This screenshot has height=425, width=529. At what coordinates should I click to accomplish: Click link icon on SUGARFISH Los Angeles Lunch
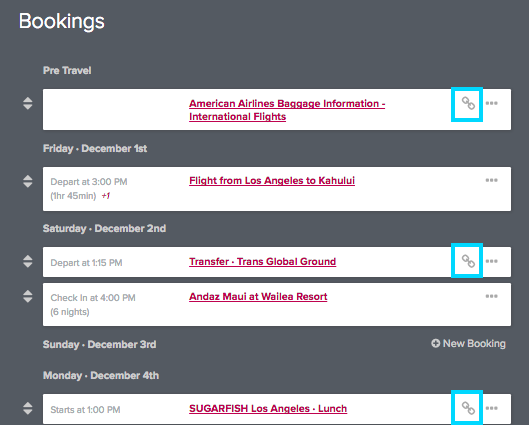(x=468, y=408)
